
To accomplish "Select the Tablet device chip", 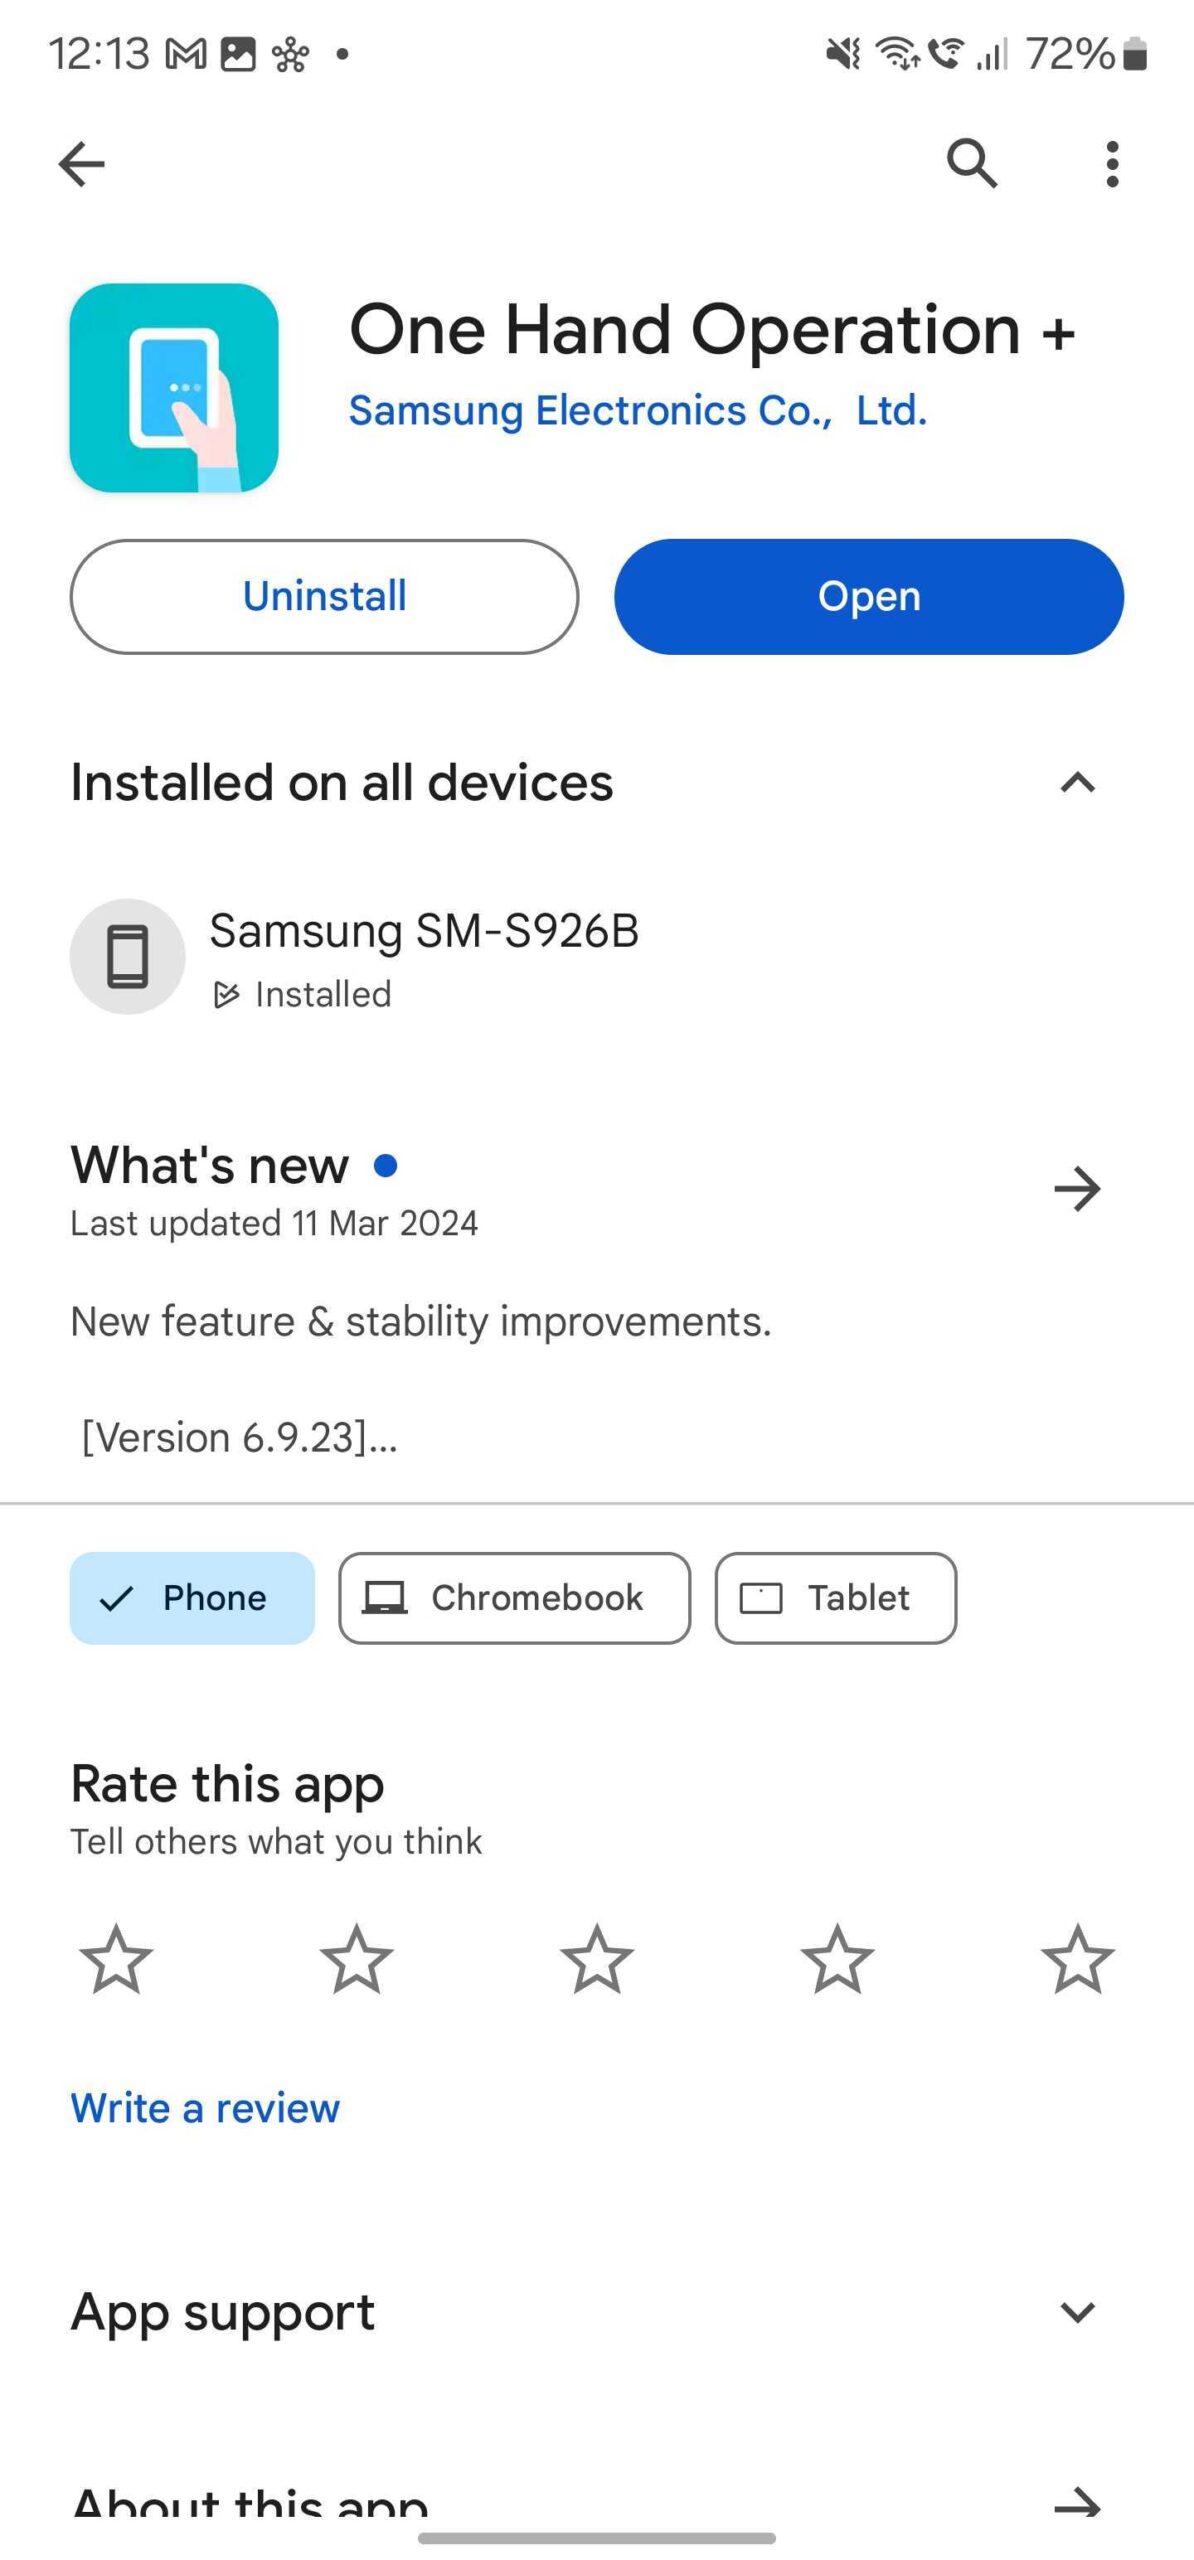I will pos(835,1597).
